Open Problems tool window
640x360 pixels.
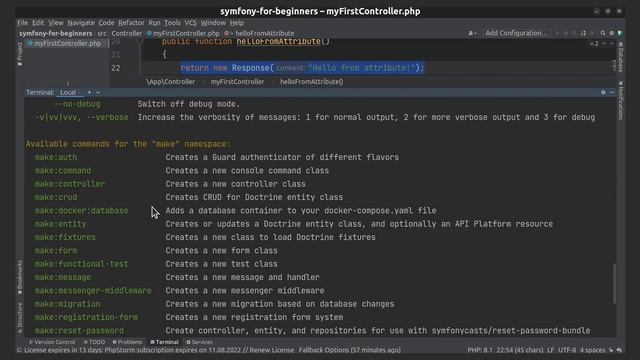coord(127,342)
